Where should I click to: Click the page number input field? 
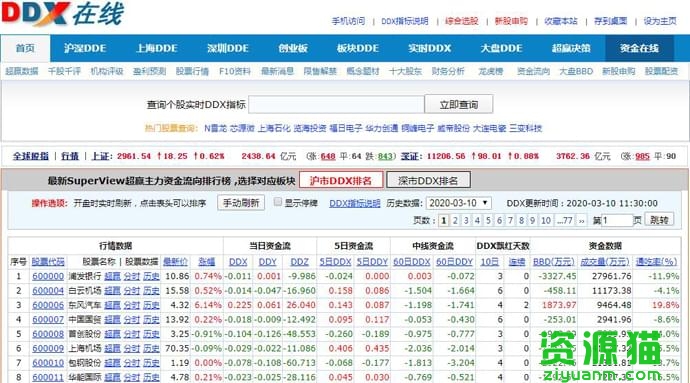[x=617, y=220]
